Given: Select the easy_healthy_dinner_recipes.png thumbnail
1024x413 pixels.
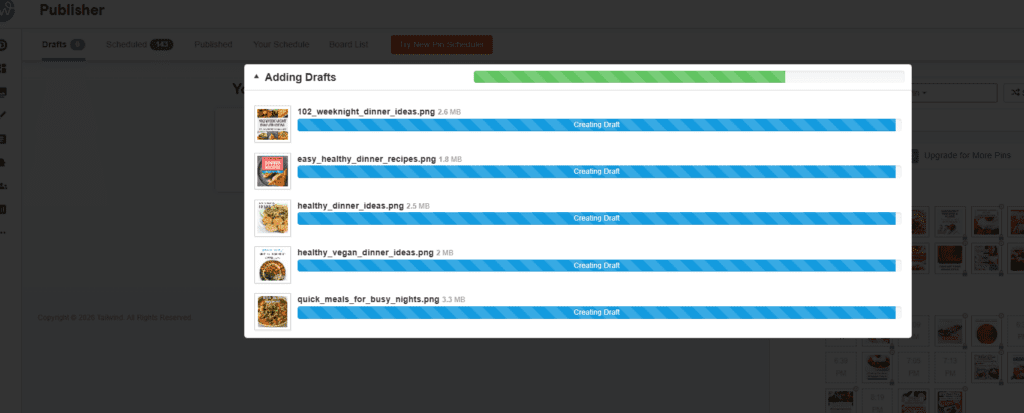Looking at the screenshot, I should pyautogui.click(x=272, y=171).
